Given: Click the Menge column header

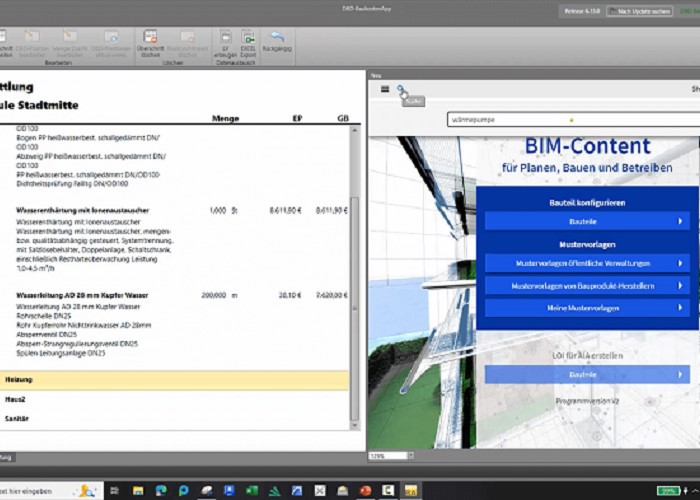Looking at the screenshot, I should pos(225,118).
